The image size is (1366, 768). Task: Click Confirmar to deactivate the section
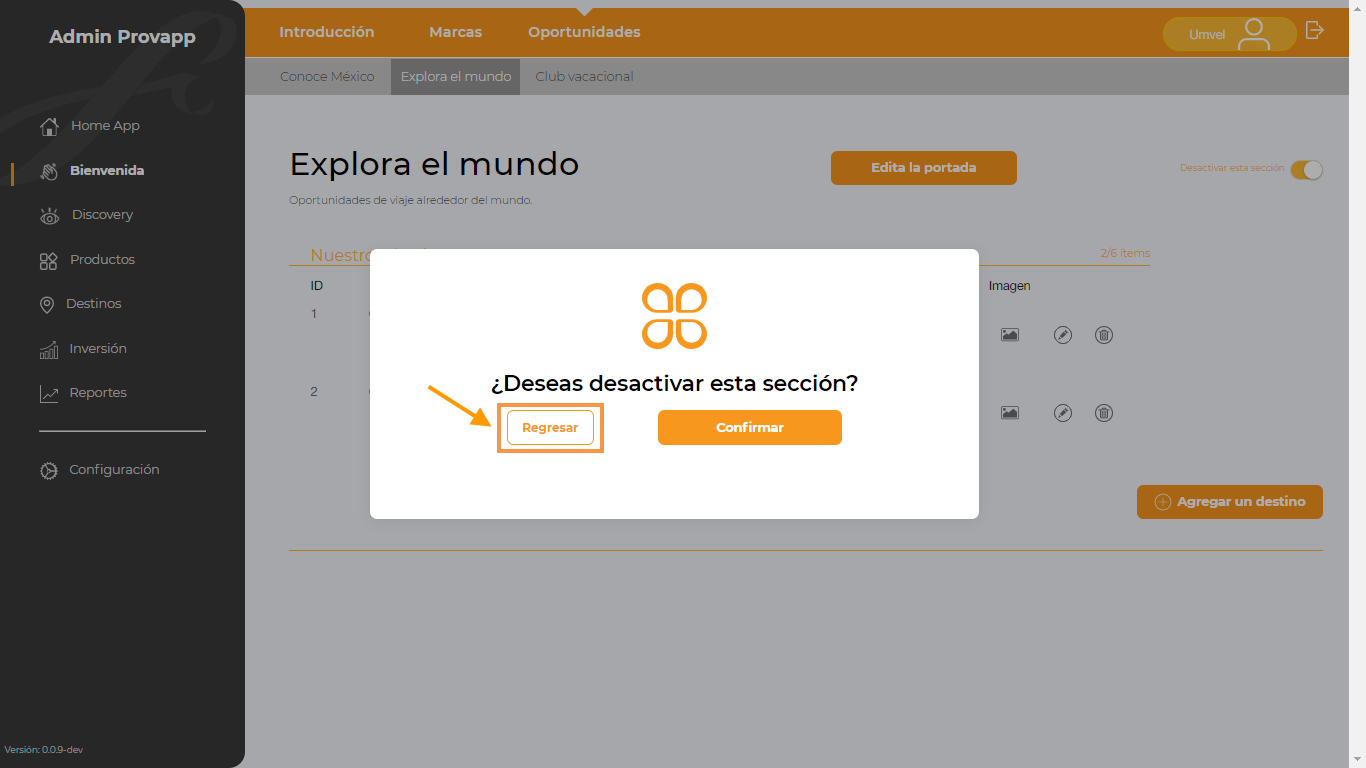(x=750, y=428)
